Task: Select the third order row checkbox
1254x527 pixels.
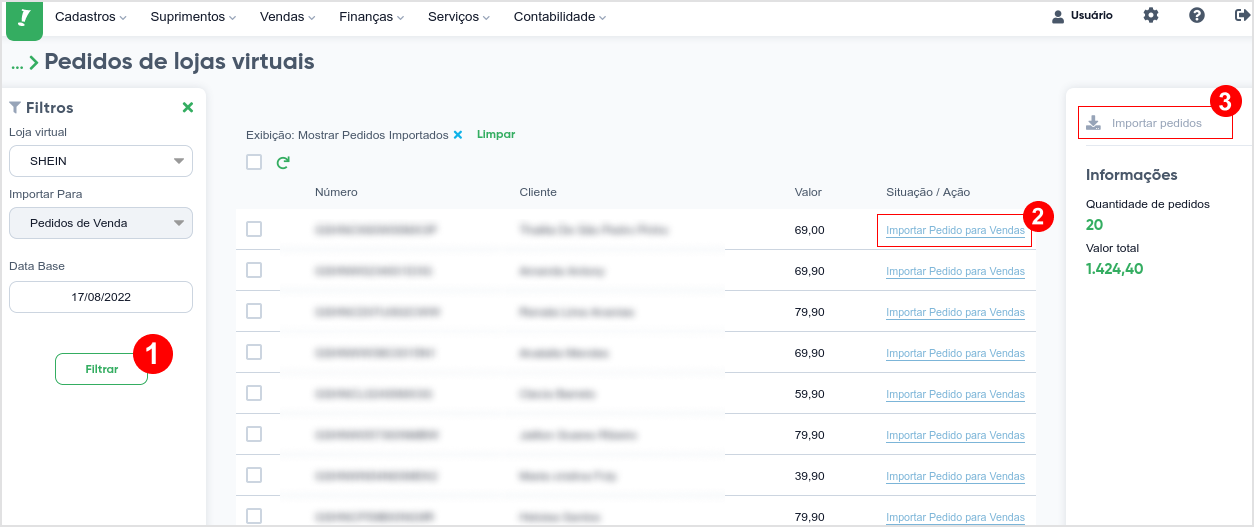Action: click(x=254, y=311)
